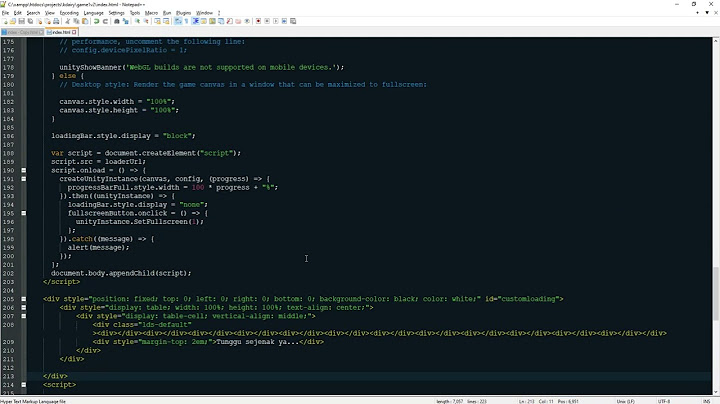
Task: Open the Language menu
Action: point(94,13)
